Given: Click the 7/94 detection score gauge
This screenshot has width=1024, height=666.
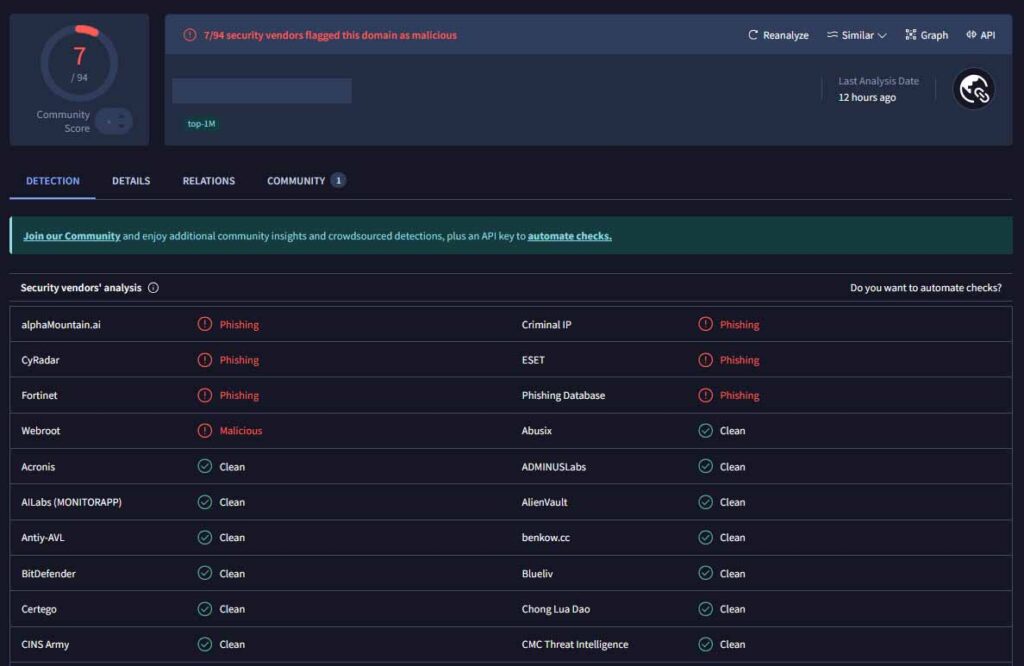Looking at the screenshot, I should click(x=79, y=63).
